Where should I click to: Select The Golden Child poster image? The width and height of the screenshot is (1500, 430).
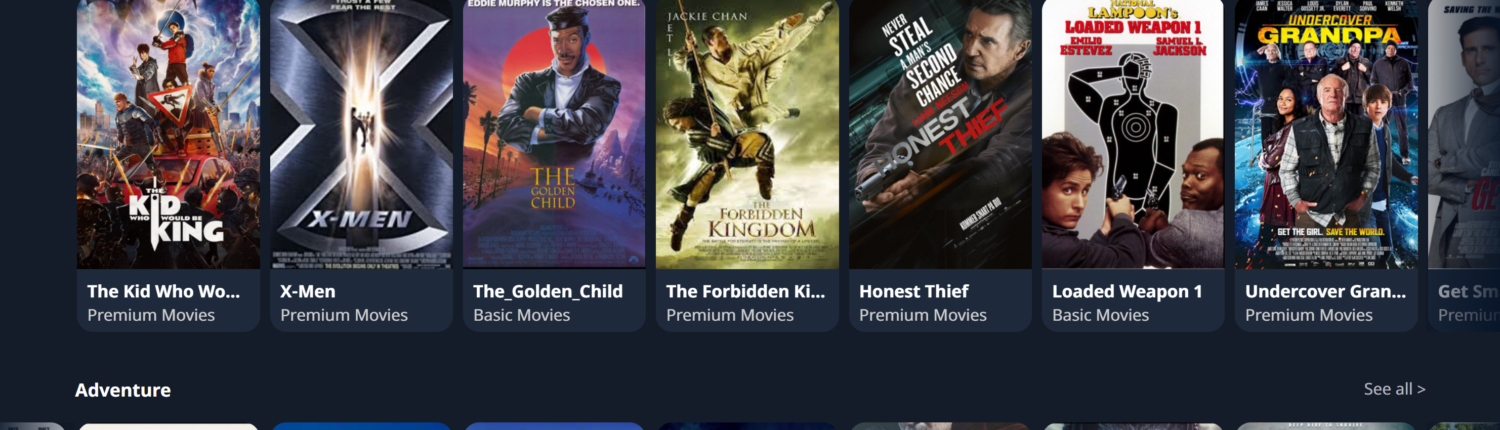(554, 134)
